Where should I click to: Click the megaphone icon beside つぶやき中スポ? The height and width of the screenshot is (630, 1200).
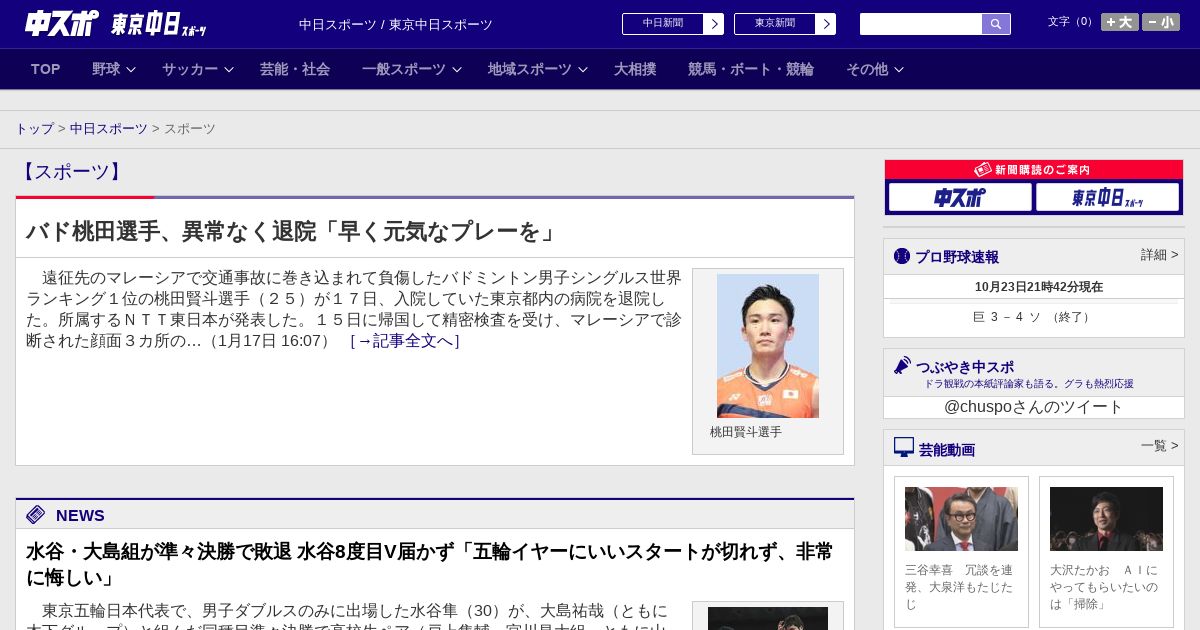pyautogui.click(x=902, y=365)
